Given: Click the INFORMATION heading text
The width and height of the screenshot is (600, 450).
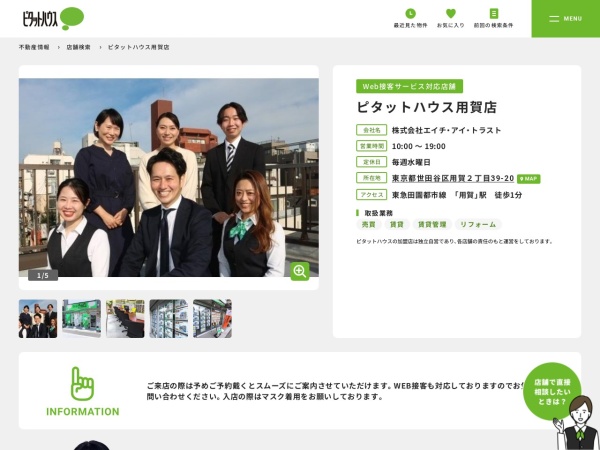Looking at the screenshot, I should (83, 412).
